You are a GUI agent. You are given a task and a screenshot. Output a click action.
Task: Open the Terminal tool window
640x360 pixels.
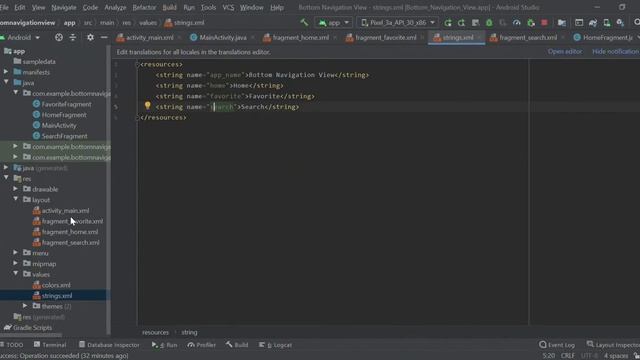[x=50, y=345]
